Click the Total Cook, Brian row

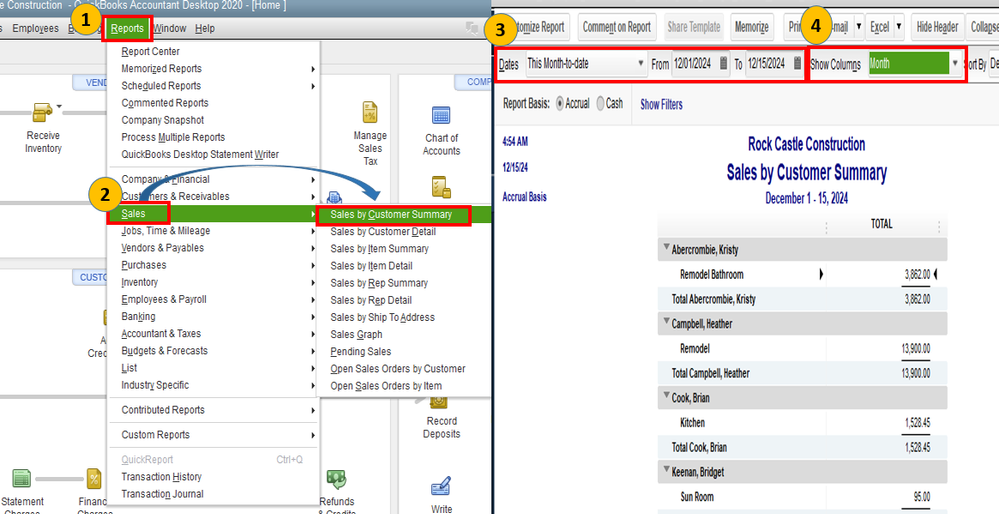[x=803, y=447]
